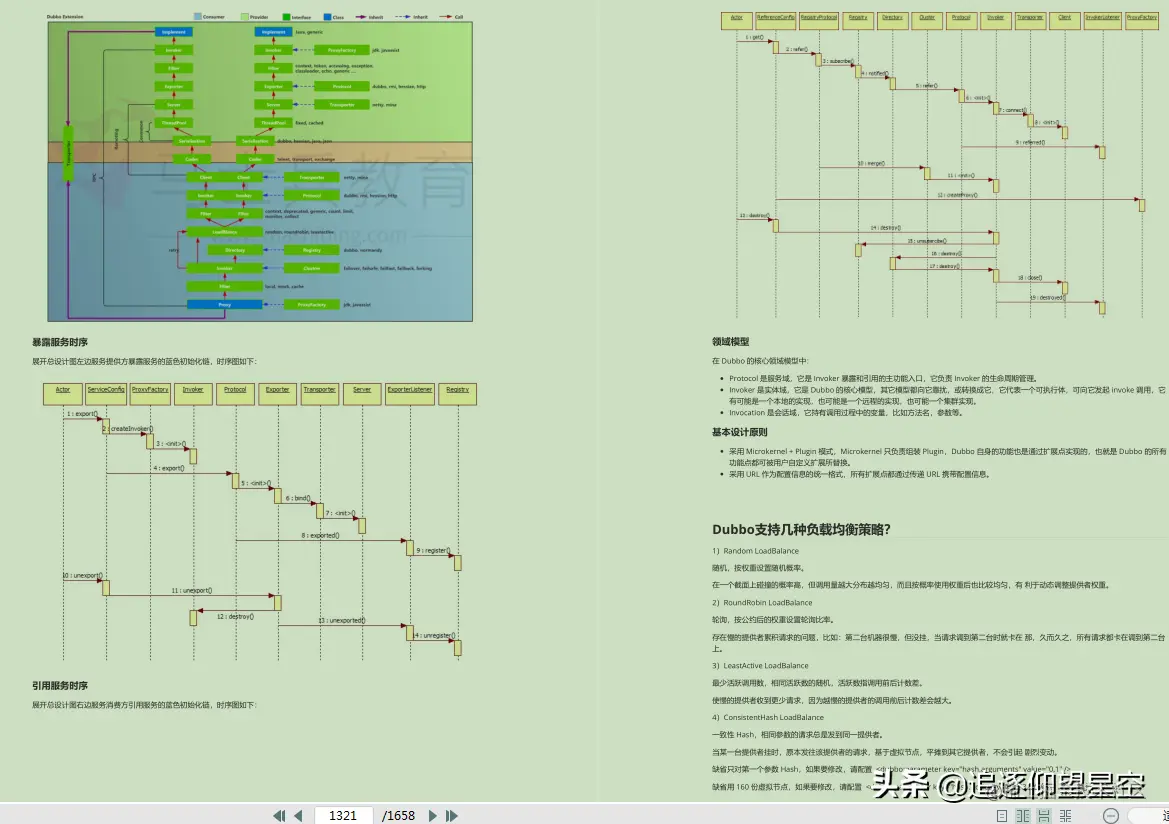1169x824 pixels.
Task: Zoom out with the minus icon
Action: click(x=1111, y=816)
